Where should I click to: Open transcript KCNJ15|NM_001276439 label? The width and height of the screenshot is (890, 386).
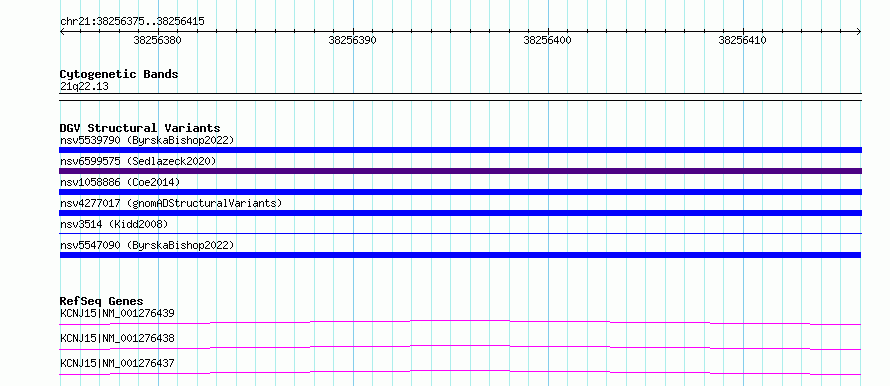[117, 313]
